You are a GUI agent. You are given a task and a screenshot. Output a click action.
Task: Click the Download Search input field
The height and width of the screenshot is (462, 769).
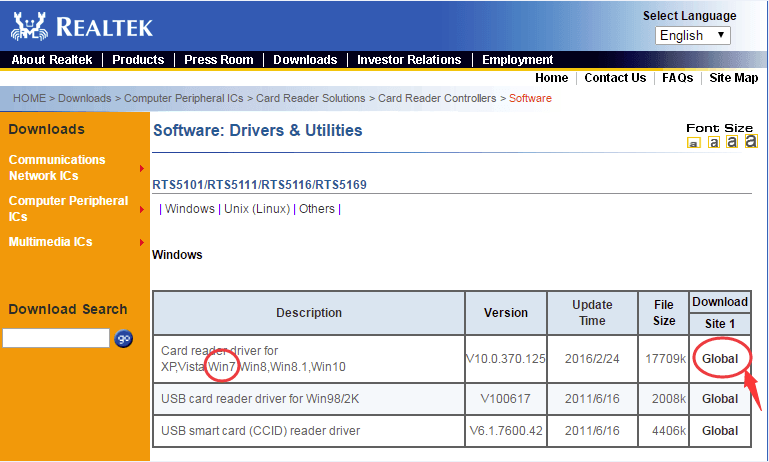click(x=56, y=338)
